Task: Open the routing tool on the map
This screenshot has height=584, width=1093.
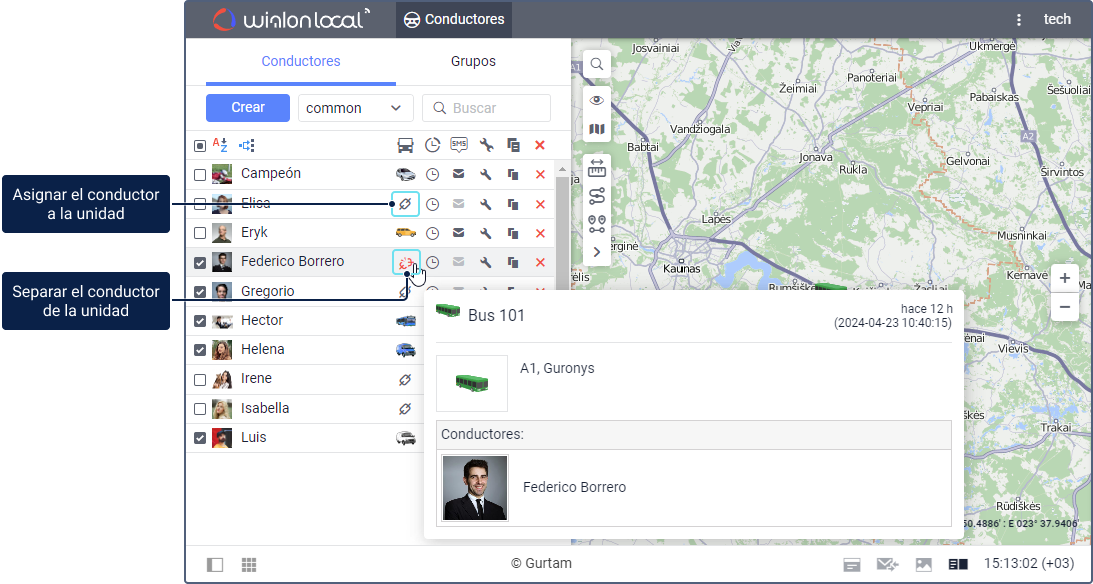Action: (597, 196)
